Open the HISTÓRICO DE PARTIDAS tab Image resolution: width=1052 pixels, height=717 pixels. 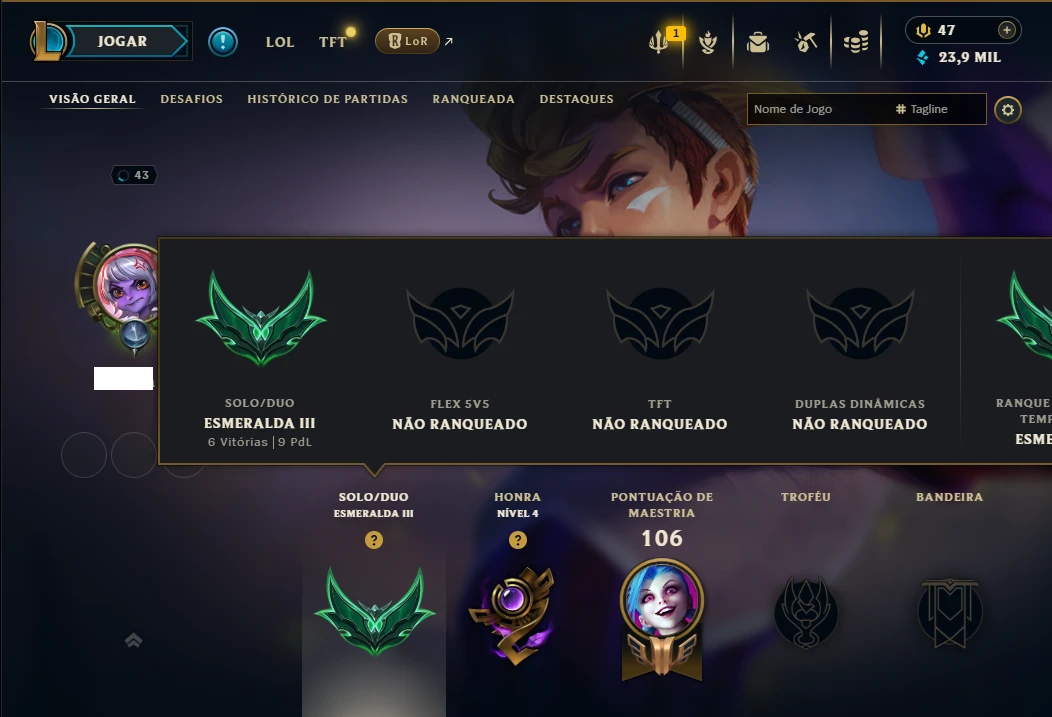click(x=327, y=99)
